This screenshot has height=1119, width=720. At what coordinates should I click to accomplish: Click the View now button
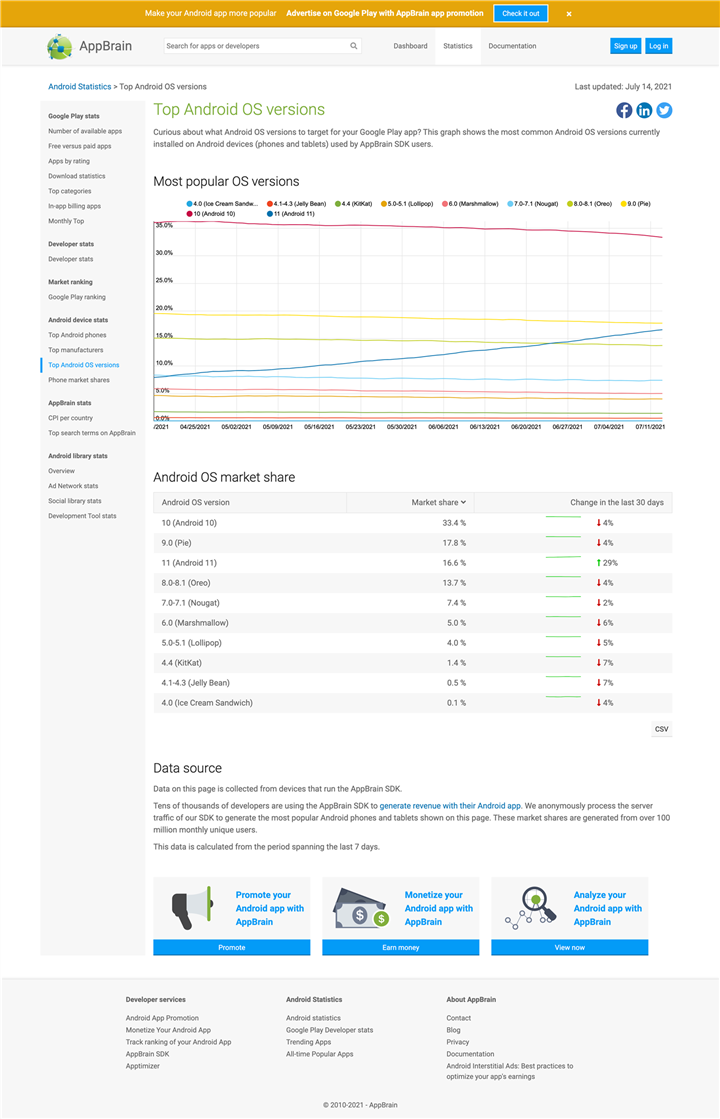[569, 947]
